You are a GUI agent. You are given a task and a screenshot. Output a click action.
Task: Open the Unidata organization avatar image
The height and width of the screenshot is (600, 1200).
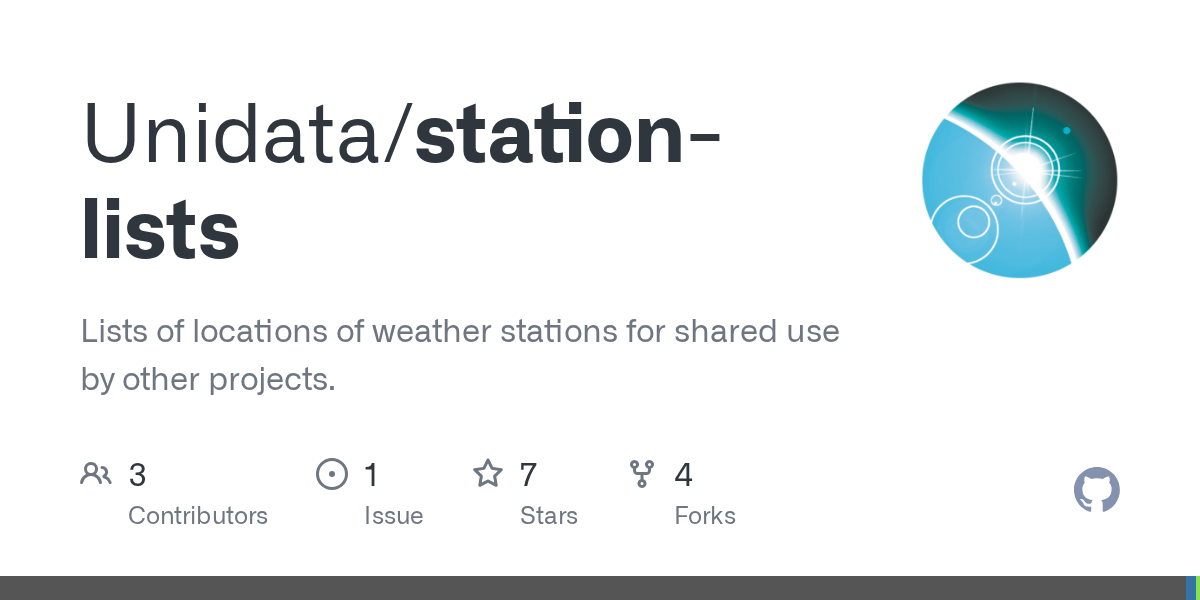click(x=1019, y=180)
